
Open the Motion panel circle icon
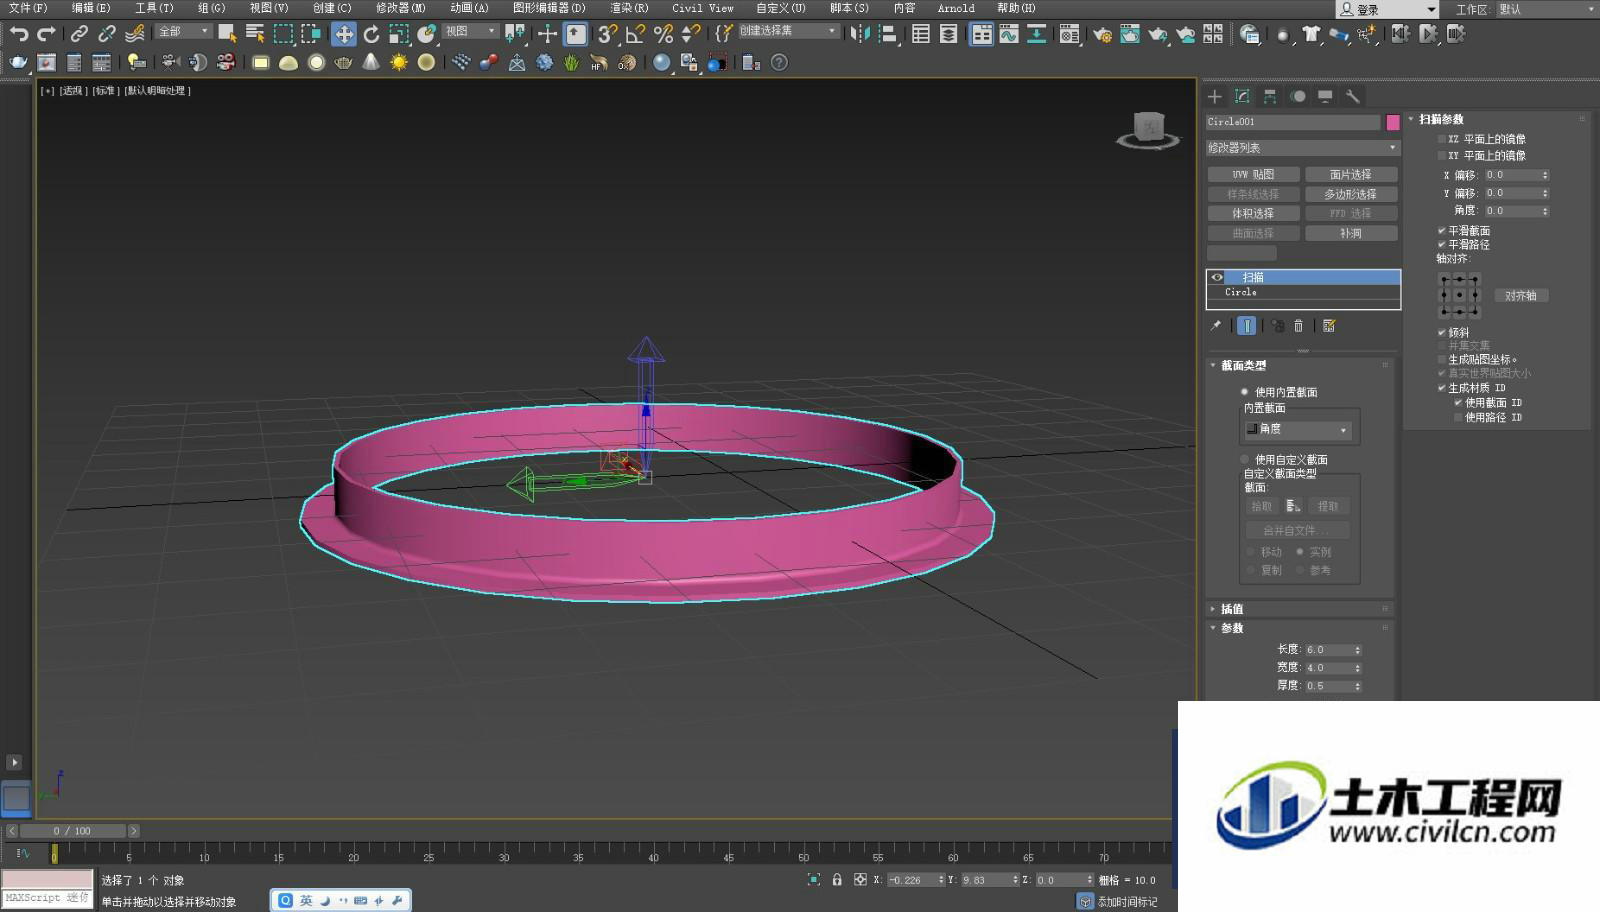[x=1298, y=96]
